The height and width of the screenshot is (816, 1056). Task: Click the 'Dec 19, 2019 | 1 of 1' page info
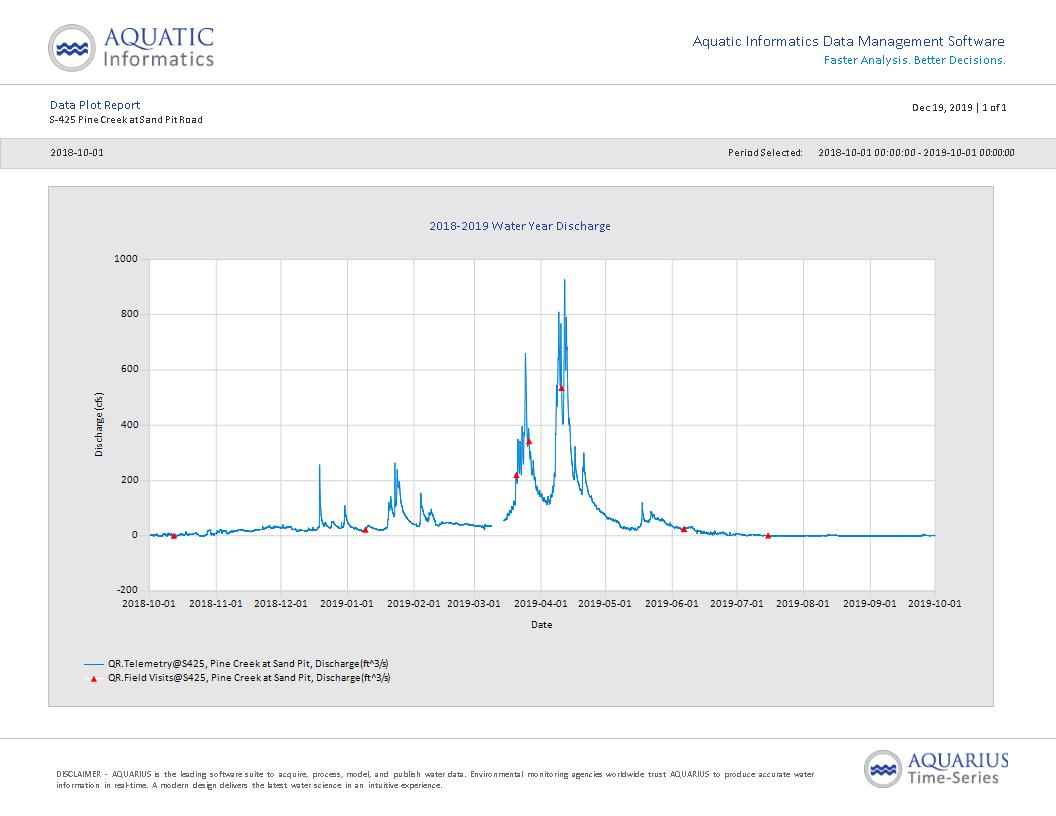[x=959, y=108]
